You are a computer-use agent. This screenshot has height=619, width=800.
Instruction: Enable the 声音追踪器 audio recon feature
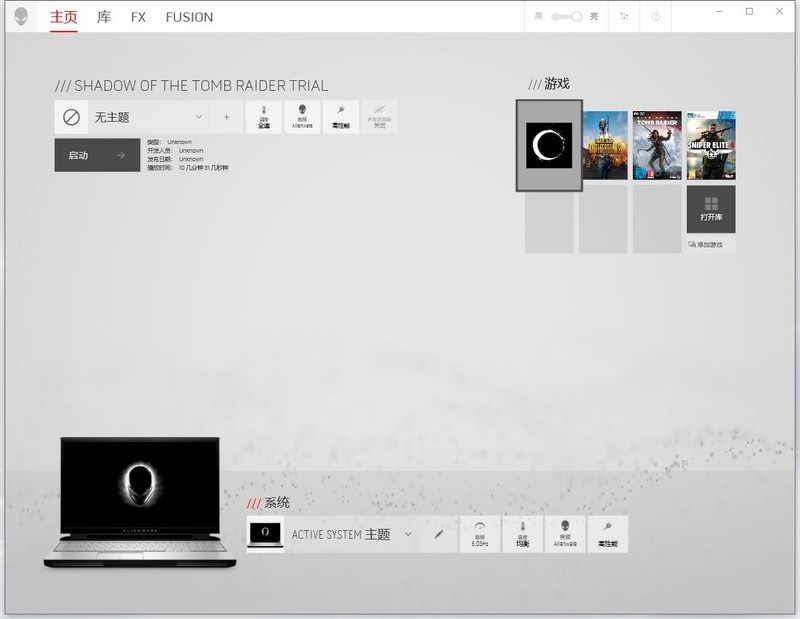point(378,116)
